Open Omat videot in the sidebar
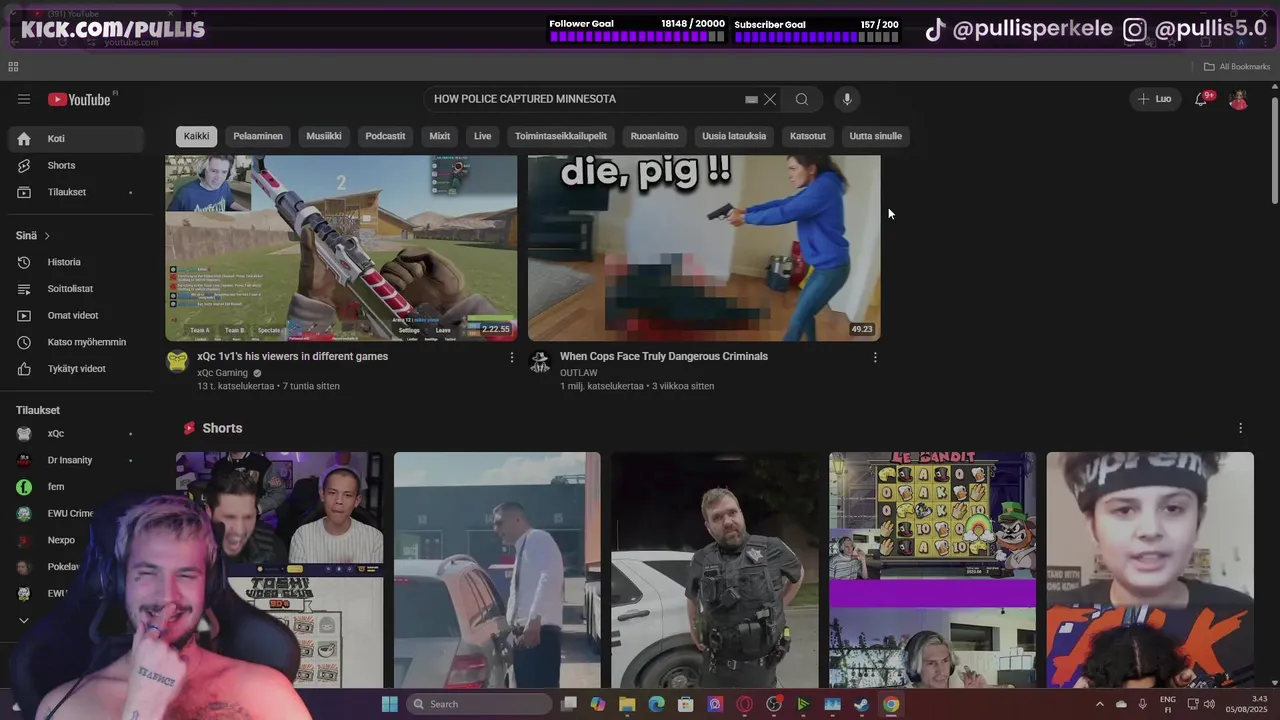Image resolution: width=1280 pixels, height=720 pixels. [x=76, y=315]
